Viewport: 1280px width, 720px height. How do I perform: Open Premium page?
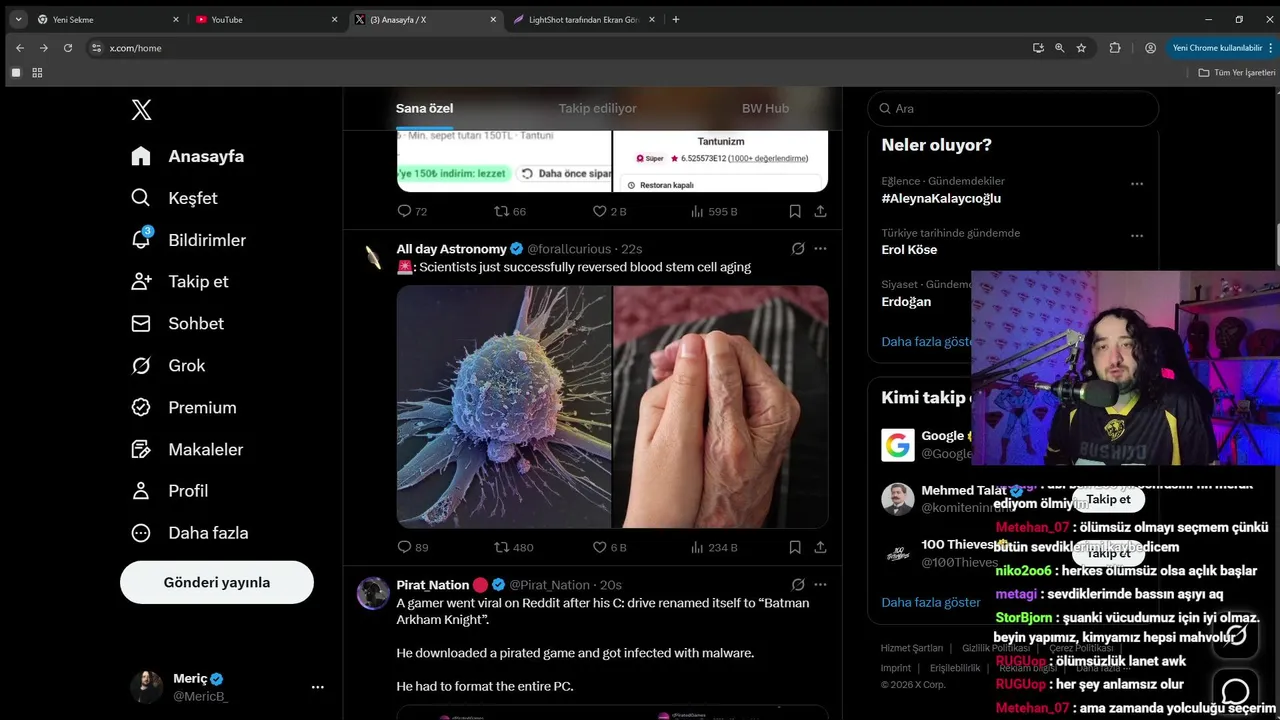[184, 407]
